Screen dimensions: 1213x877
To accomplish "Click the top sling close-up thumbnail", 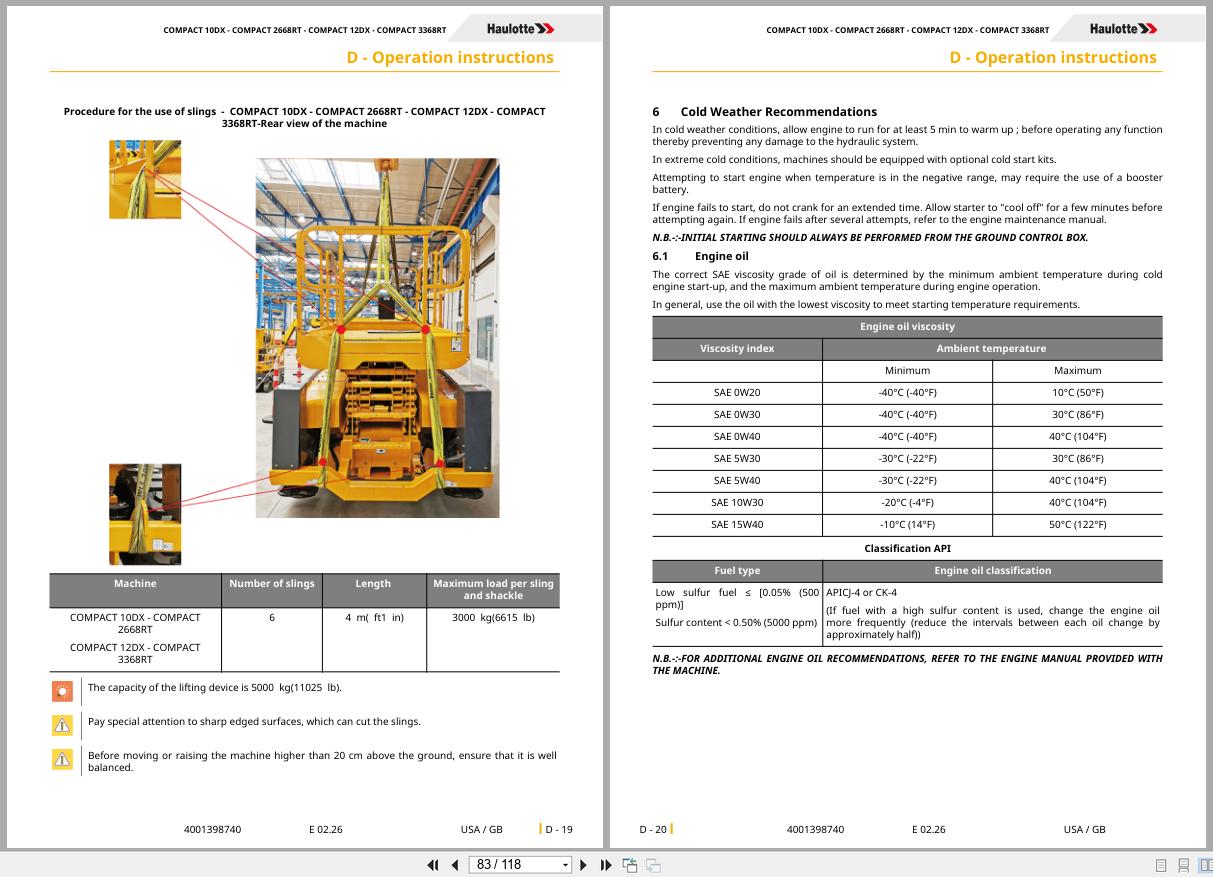I will pos(145,179).
